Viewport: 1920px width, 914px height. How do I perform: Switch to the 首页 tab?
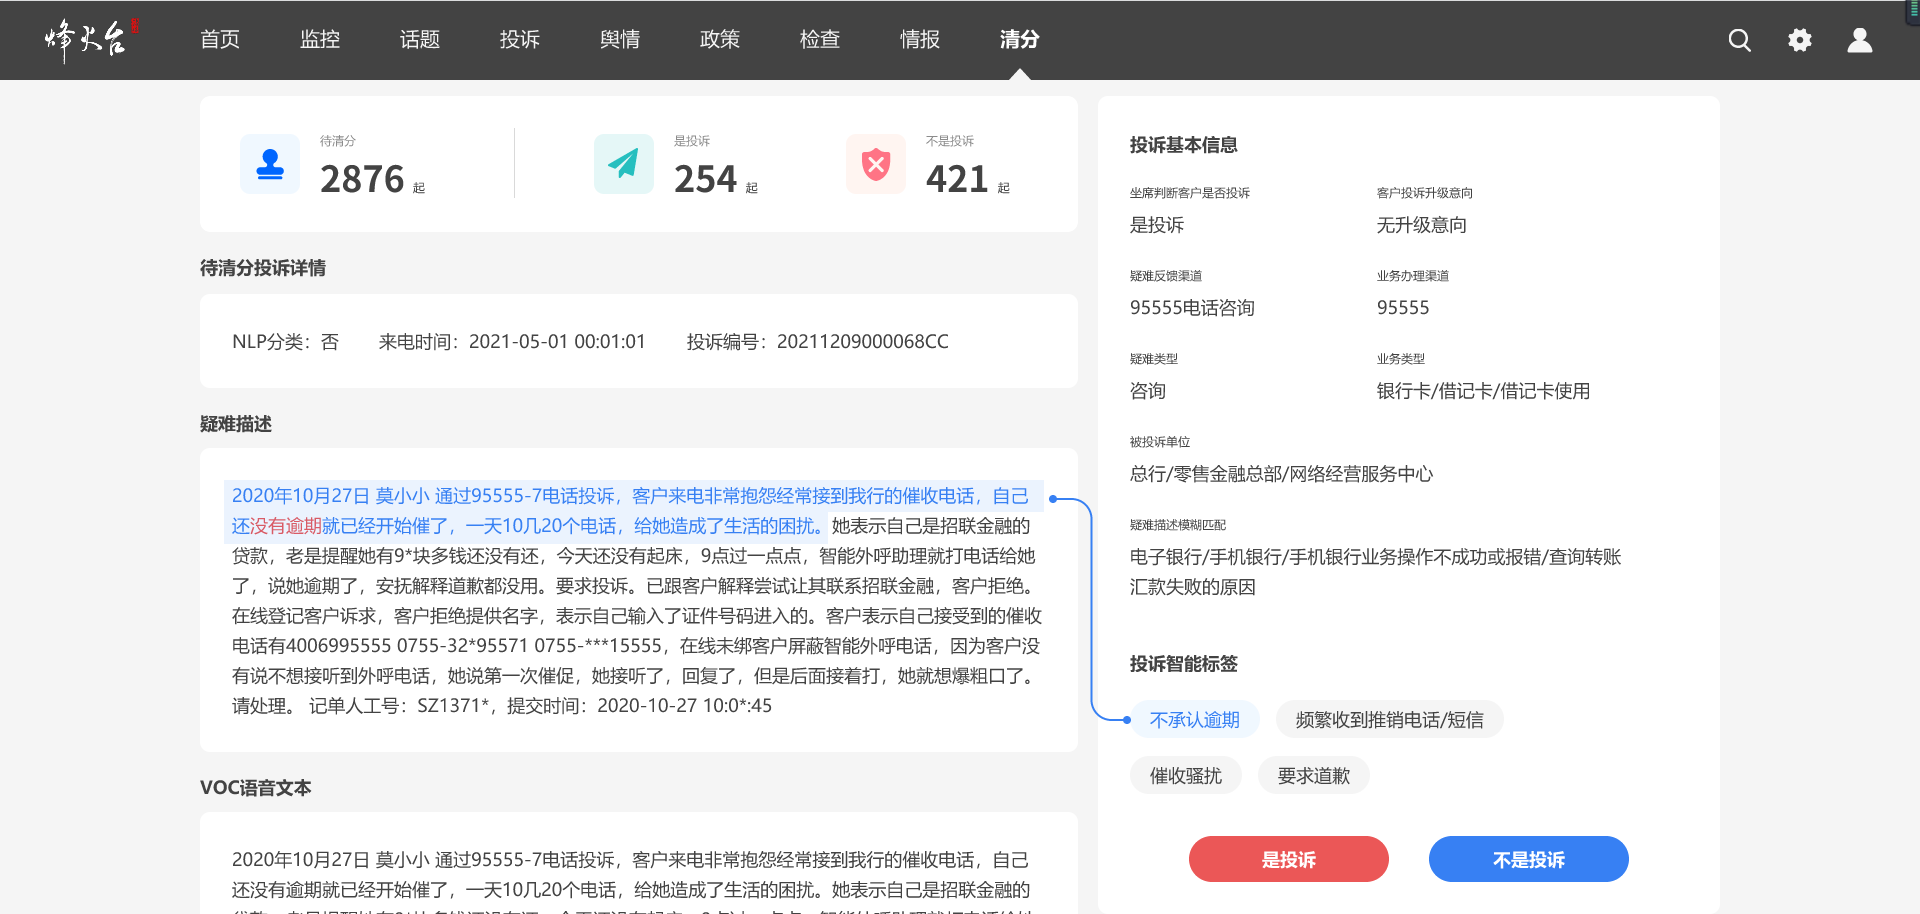pyautogui.click(x=220, y=40)
